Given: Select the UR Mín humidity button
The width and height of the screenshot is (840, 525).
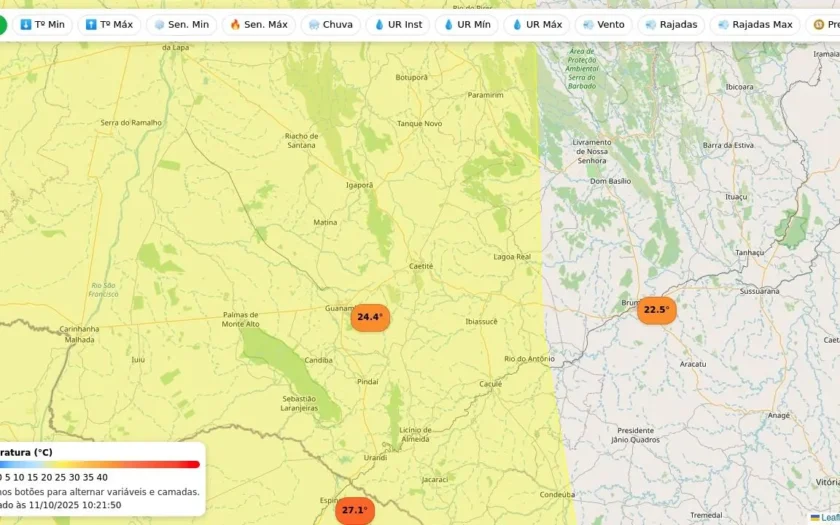Looking at the screenshot, I should (x=467, y=25).
